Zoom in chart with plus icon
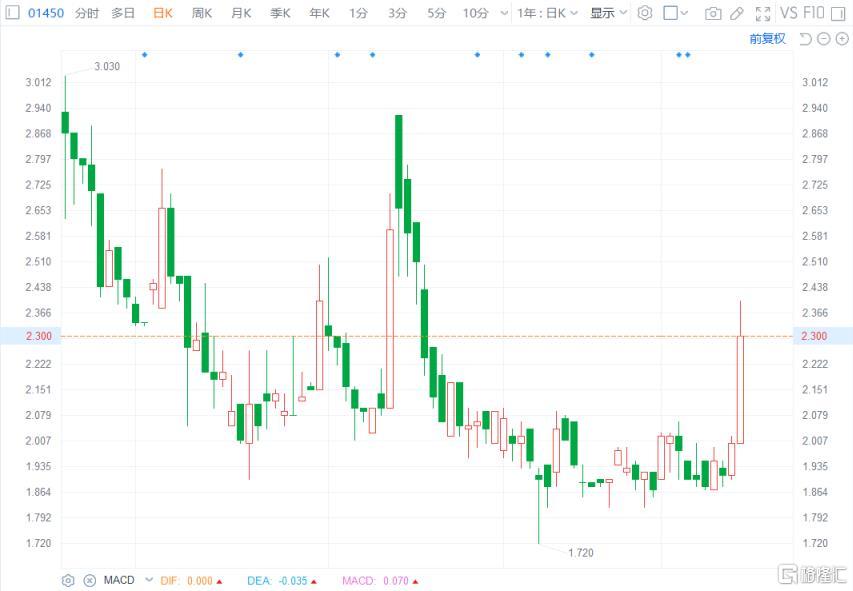853x591 pixels. click(841, 39)
